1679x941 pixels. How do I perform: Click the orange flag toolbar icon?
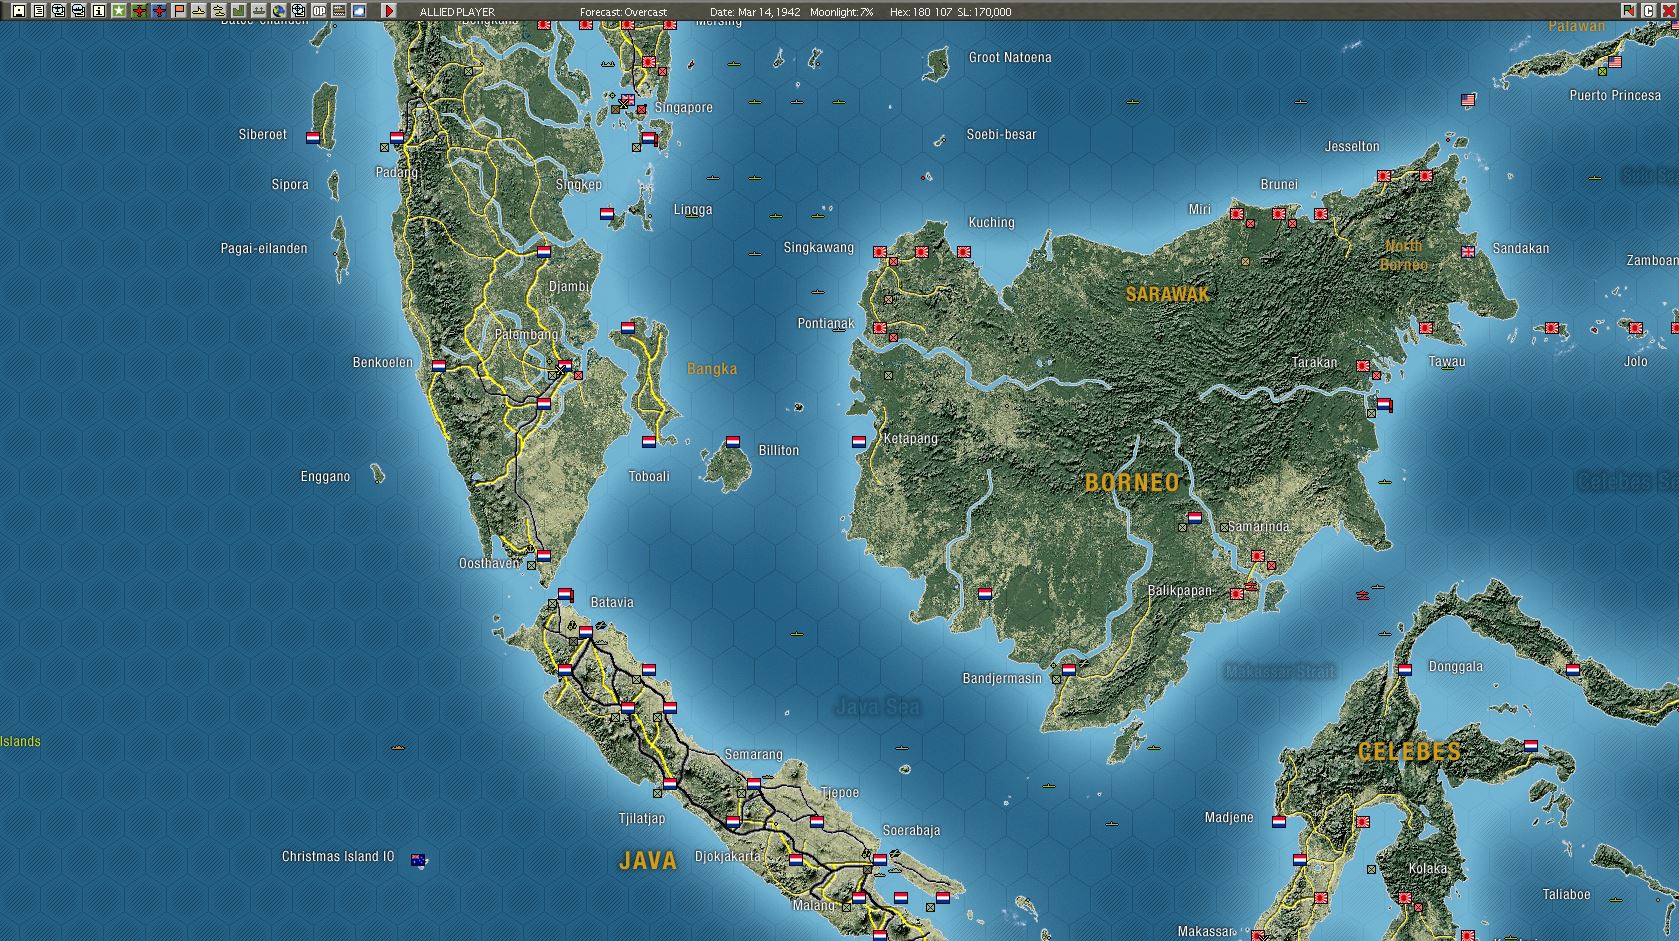coord(178,11)
